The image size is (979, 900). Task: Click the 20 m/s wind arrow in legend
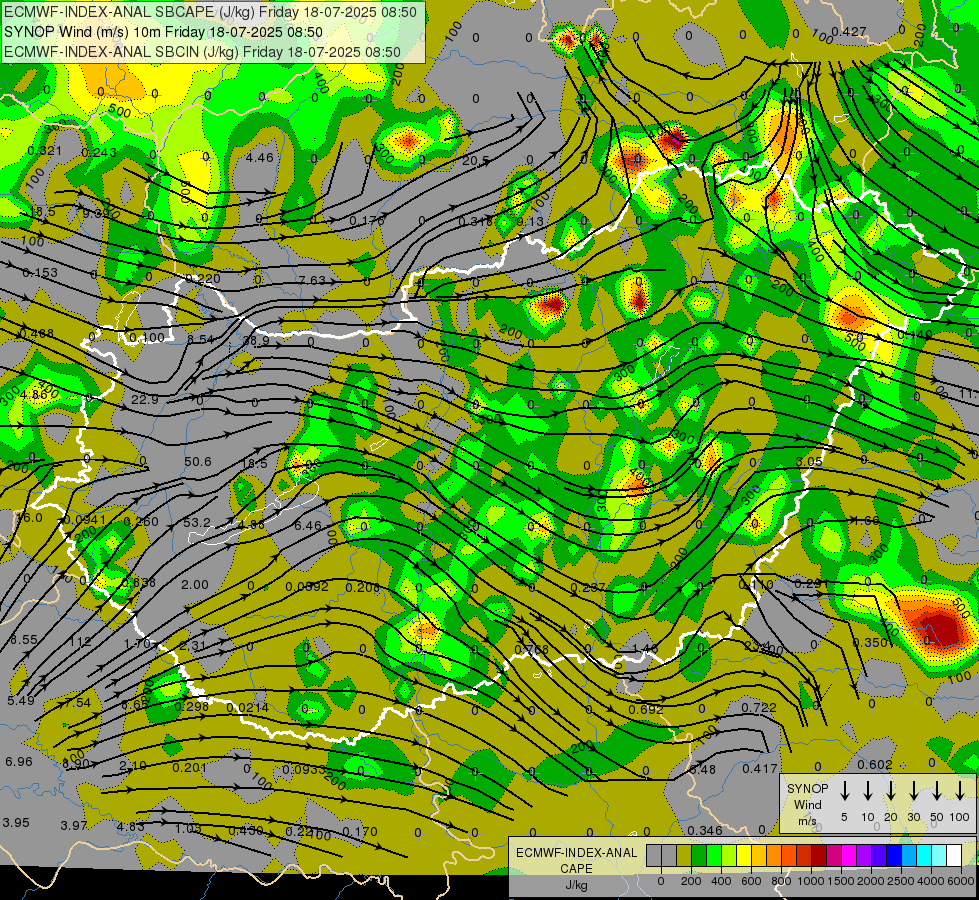coord(891,790)
